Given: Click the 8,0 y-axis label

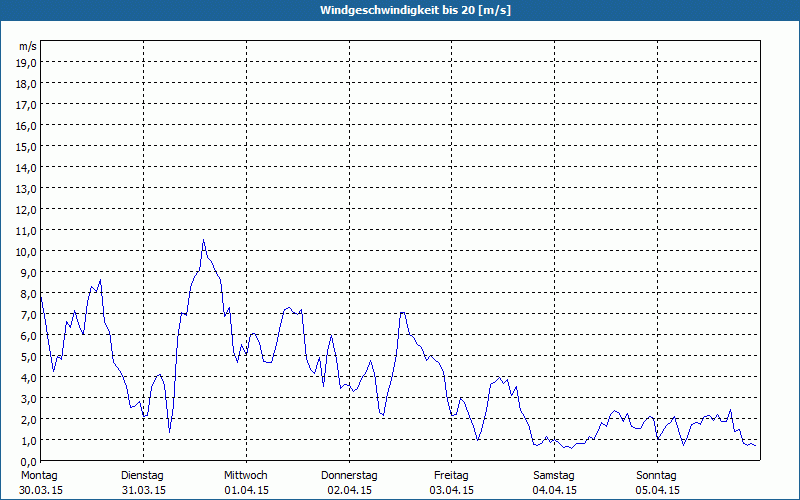Looking at the screenshot, I should coord(29,294).
